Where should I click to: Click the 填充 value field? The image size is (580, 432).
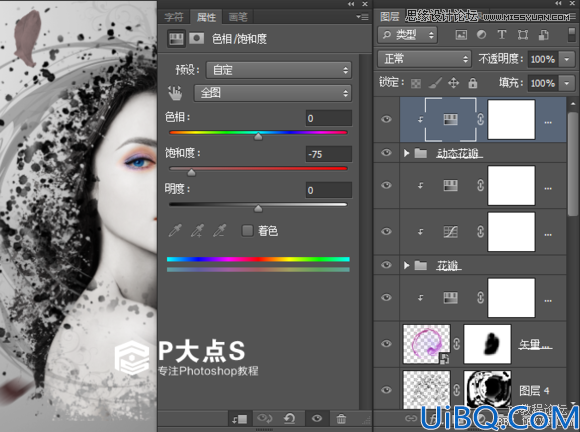coord(543,83)
